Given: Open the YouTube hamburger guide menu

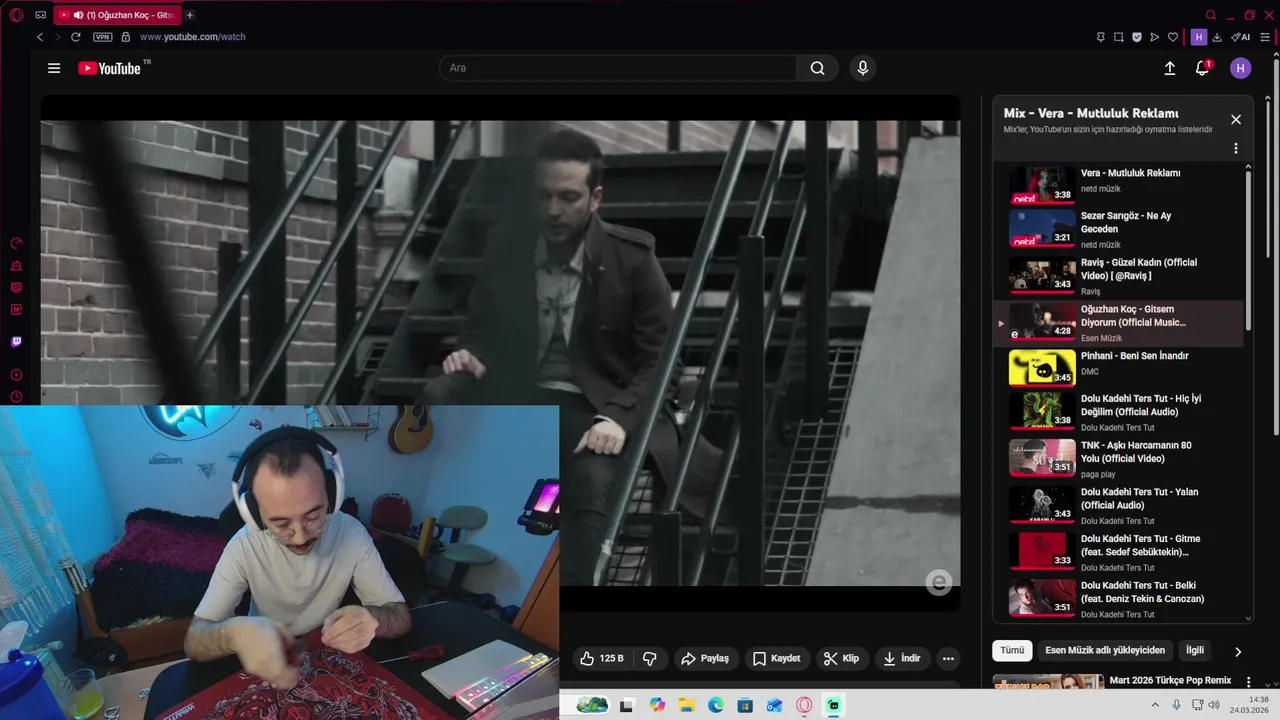Looking at the screenshot, I should click(x=54, y=68).
